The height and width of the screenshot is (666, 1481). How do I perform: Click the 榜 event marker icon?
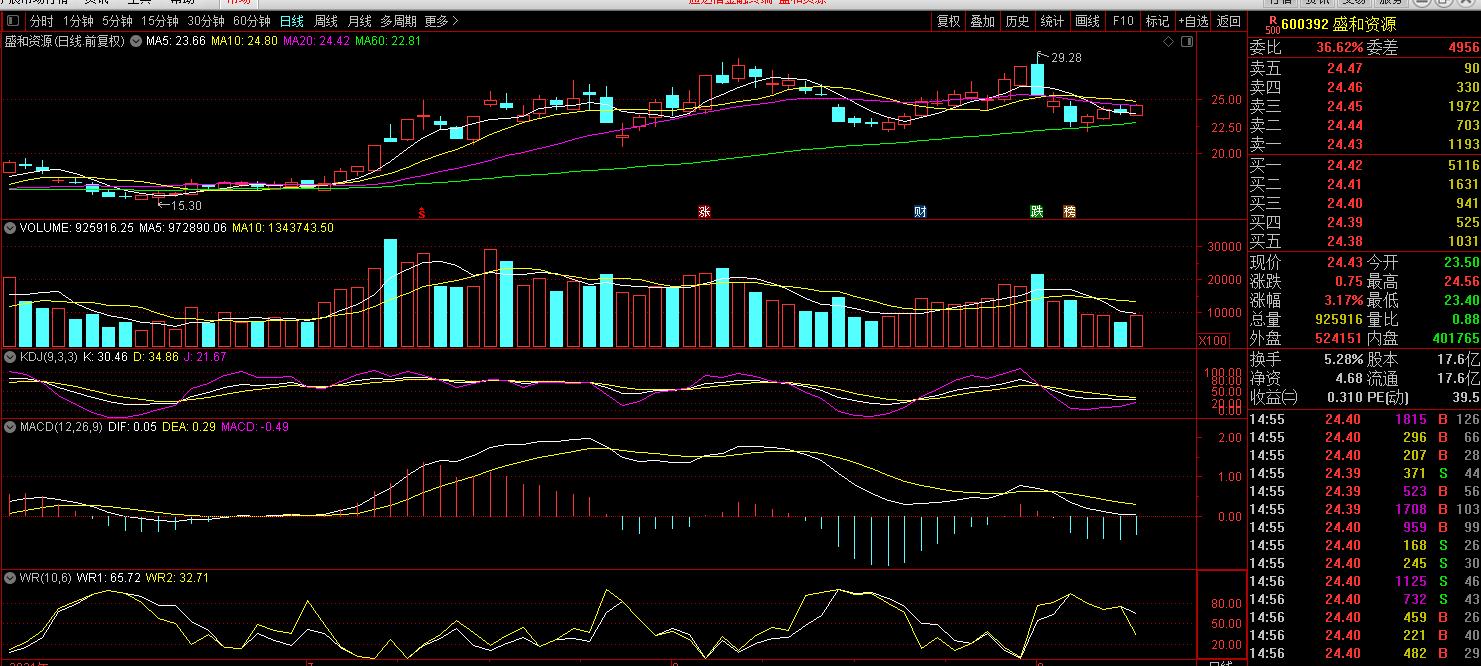pyautogui.click(x=1069, y=212)
